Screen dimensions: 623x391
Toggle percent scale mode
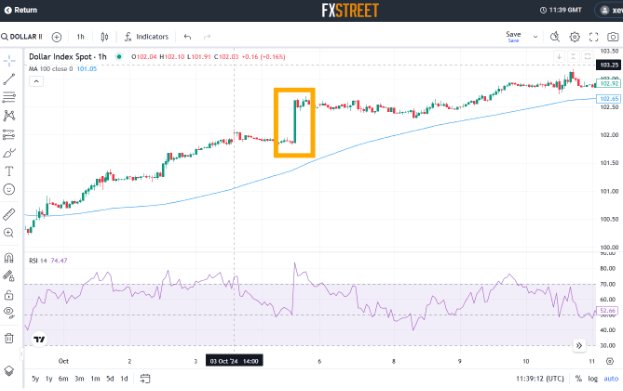578,379
